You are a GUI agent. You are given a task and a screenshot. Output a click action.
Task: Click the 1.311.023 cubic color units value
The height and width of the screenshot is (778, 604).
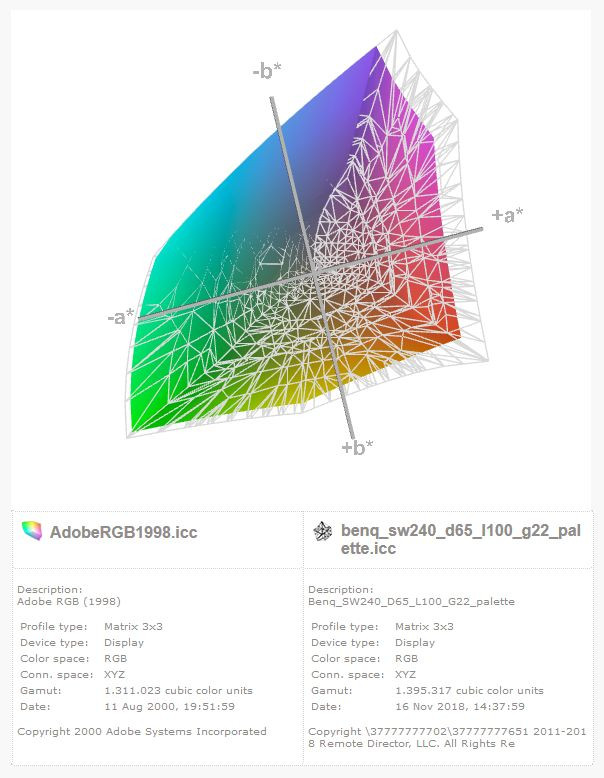(x=179, y=690)
